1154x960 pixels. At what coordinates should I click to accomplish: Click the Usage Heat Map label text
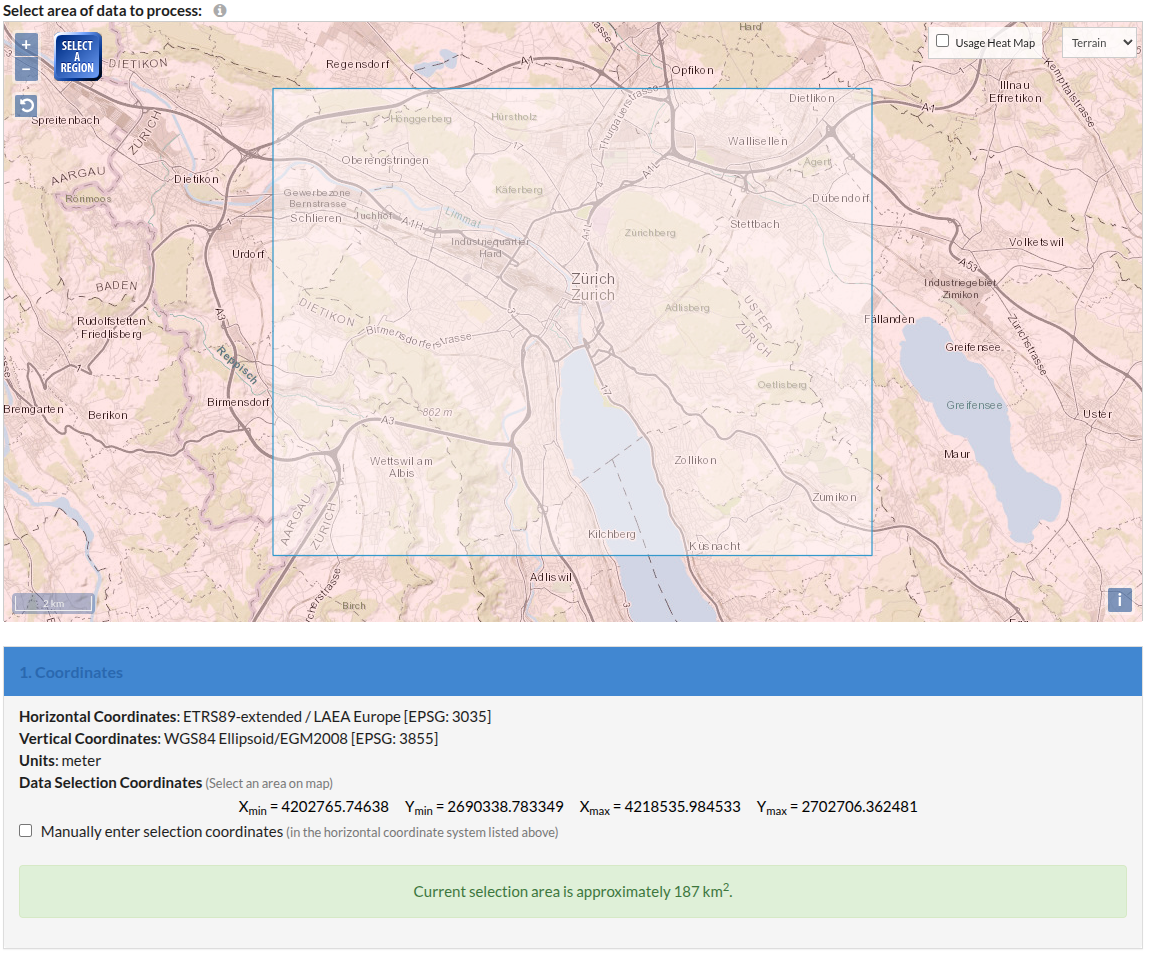(994, 43)
